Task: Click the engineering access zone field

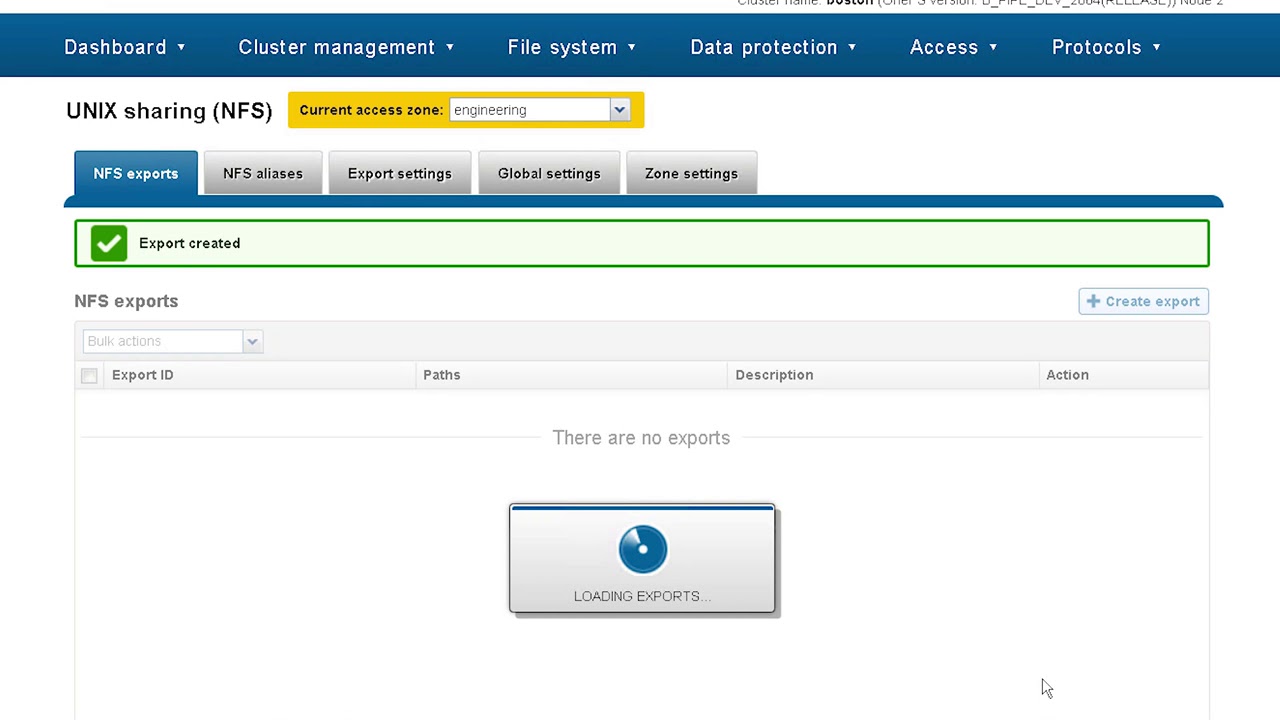Action: tap(529, 110)
